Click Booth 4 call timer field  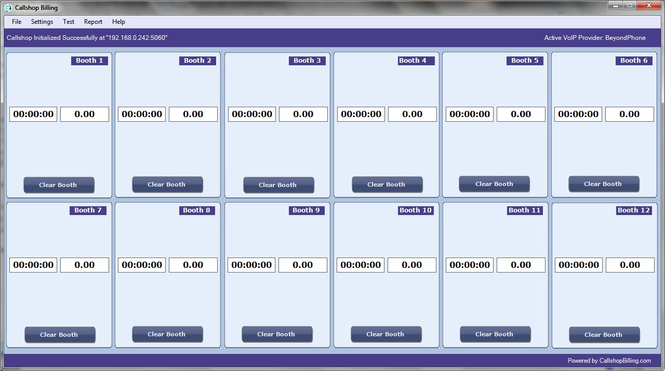tap(361, 114)
